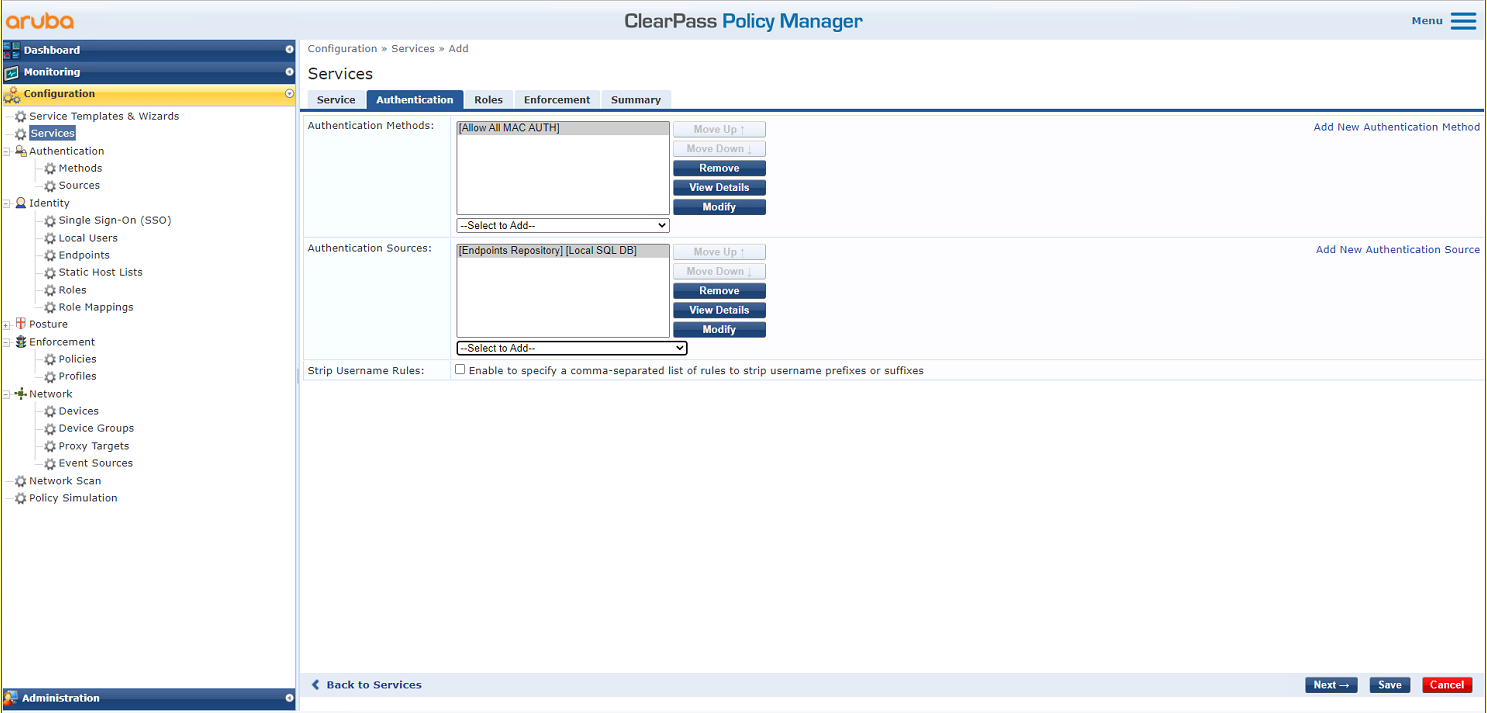Click Add New Authentication Source link
1487x713 pixels.
click(x=1398, y=250)
